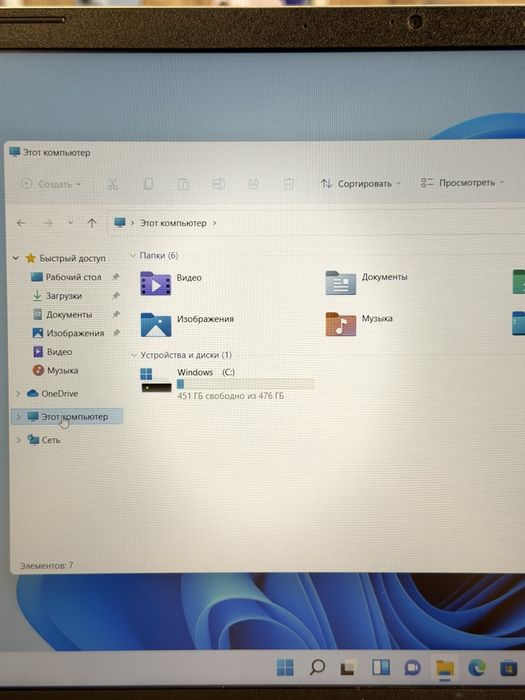The height and width of the screenshot is (700, 525).
Task: Click the pin icon next to Рабочий стол
Action: click(x=116, y=277)
